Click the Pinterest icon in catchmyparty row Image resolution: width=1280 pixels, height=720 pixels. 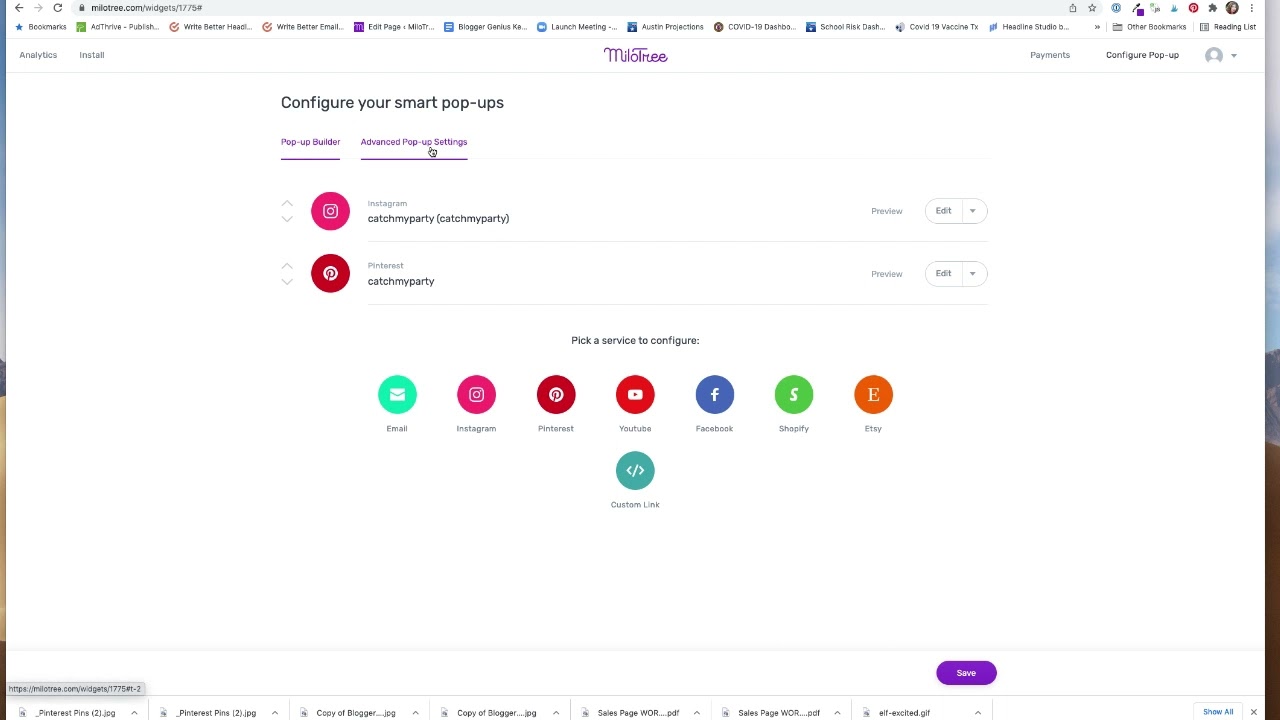coord(330,273)
